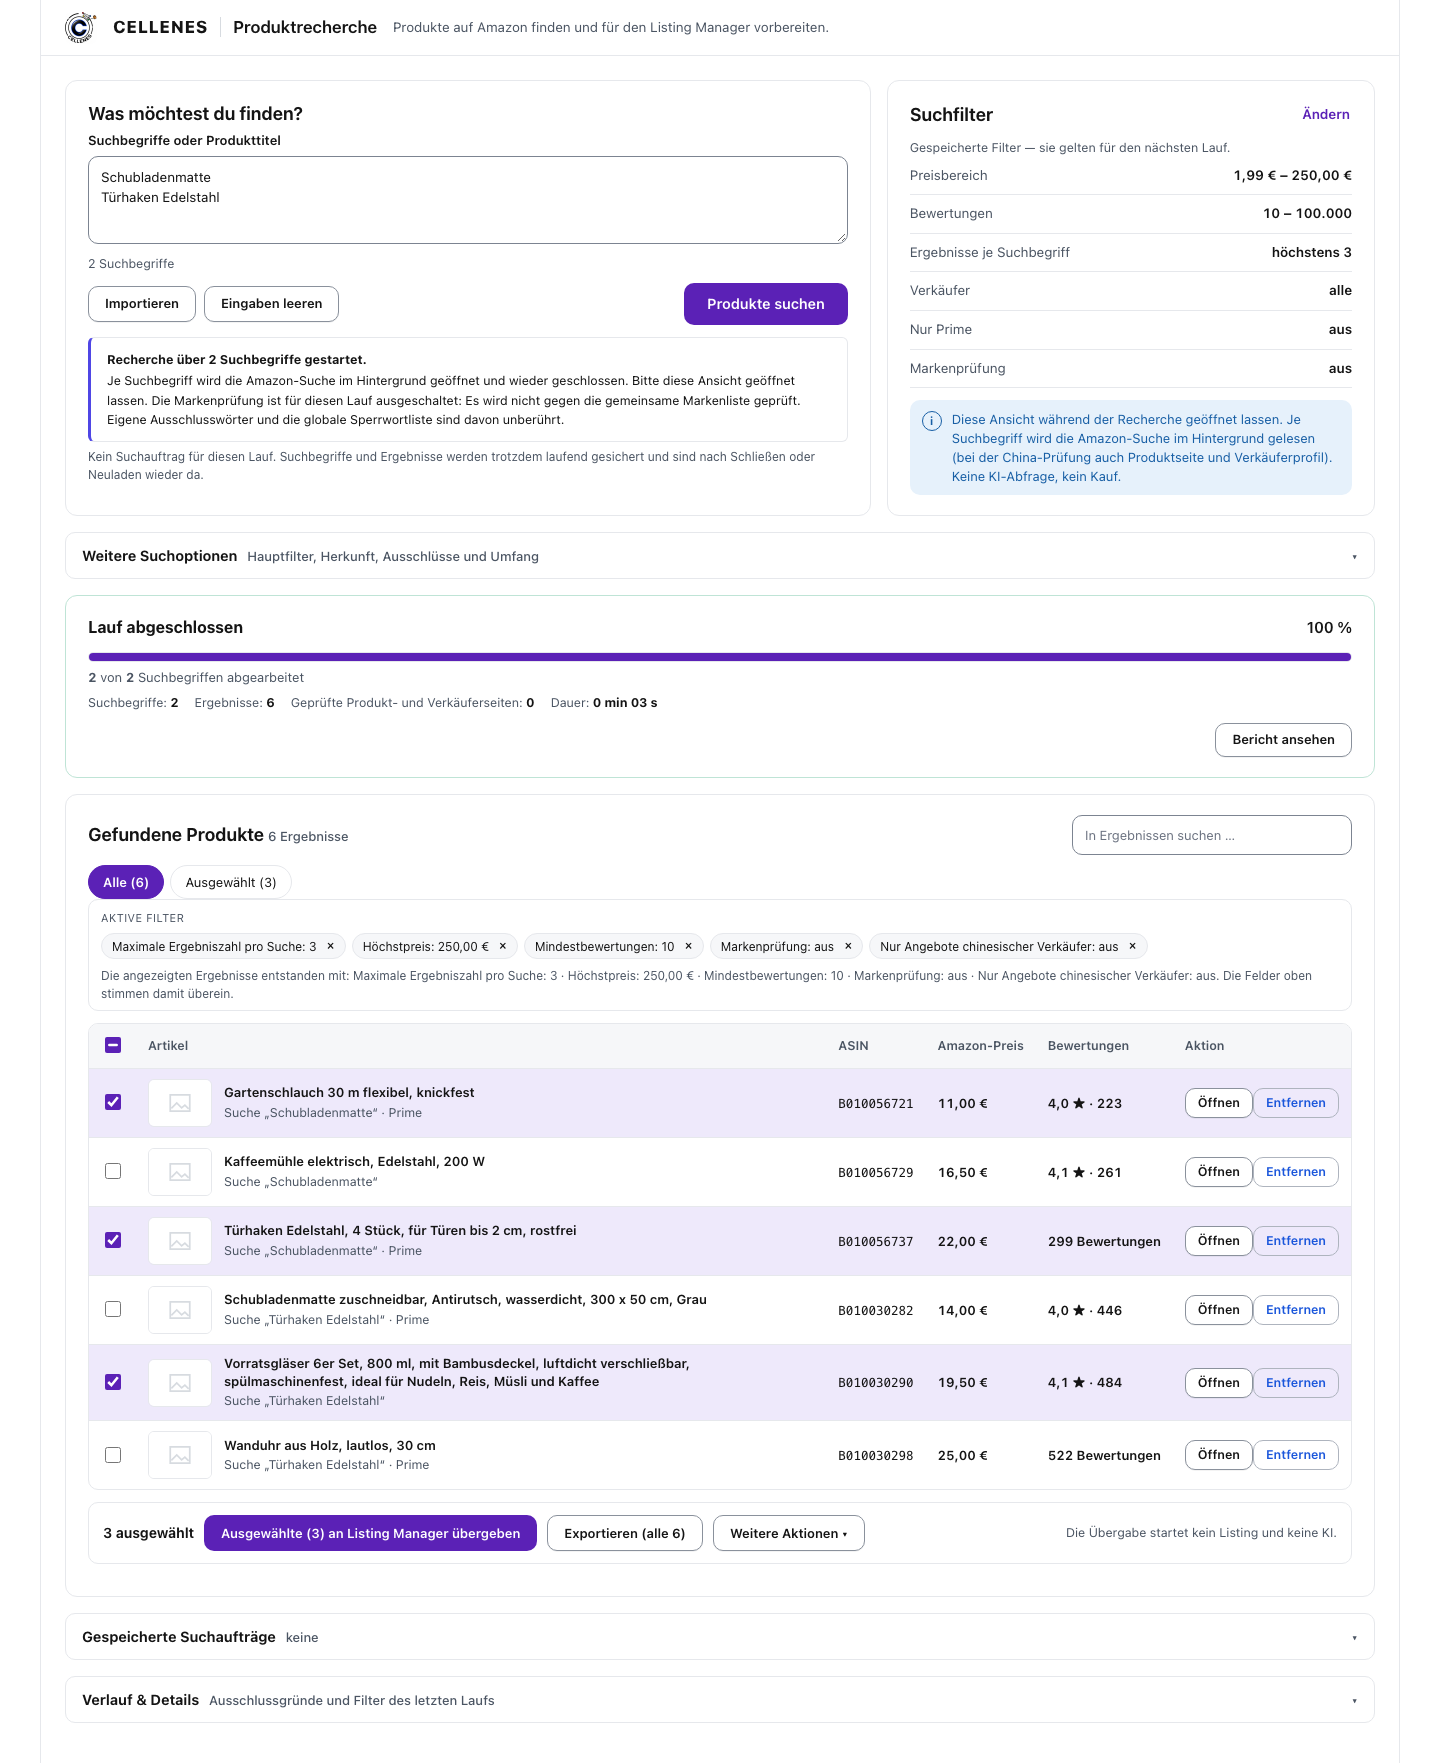Image resolution: width=1440 pixels, height=1763 pixels.
Task: Switch to the Alle (6) tab
Action: pyautogui.click(x=126, y=882)
